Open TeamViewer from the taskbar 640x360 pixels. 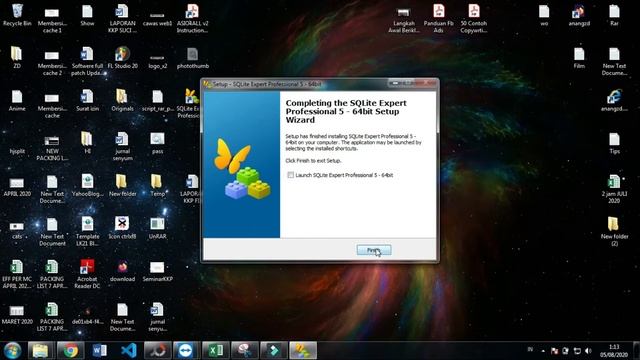point(186,351)
